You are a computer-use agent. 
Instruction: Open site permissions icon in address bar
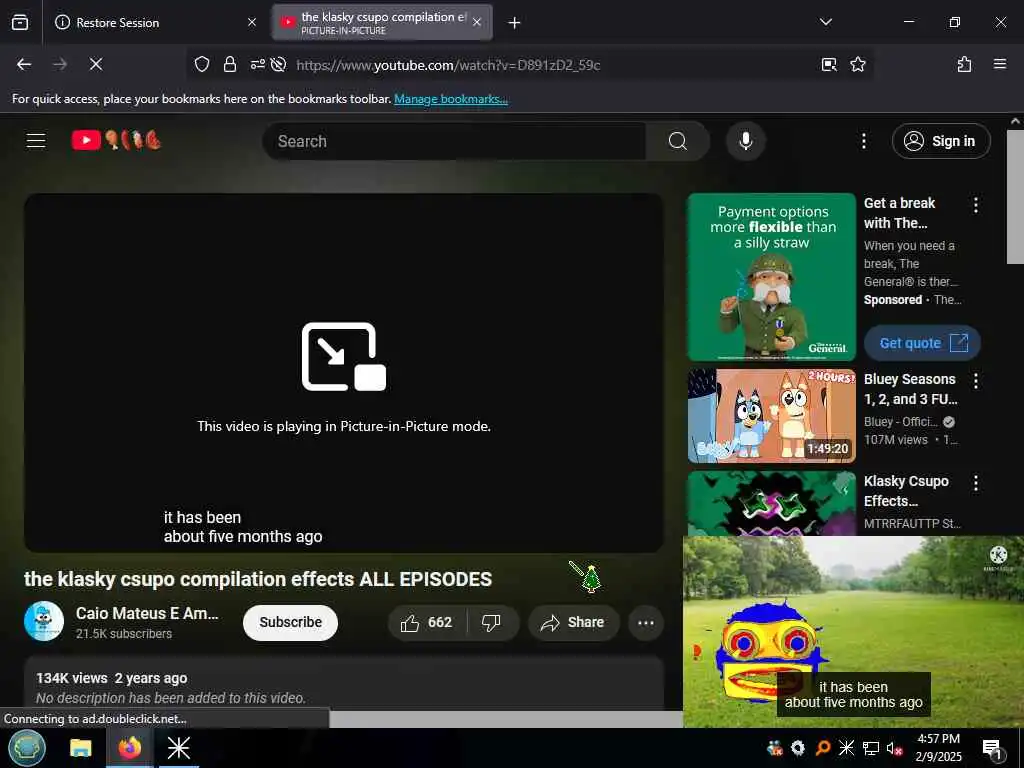tap(257, 64)
